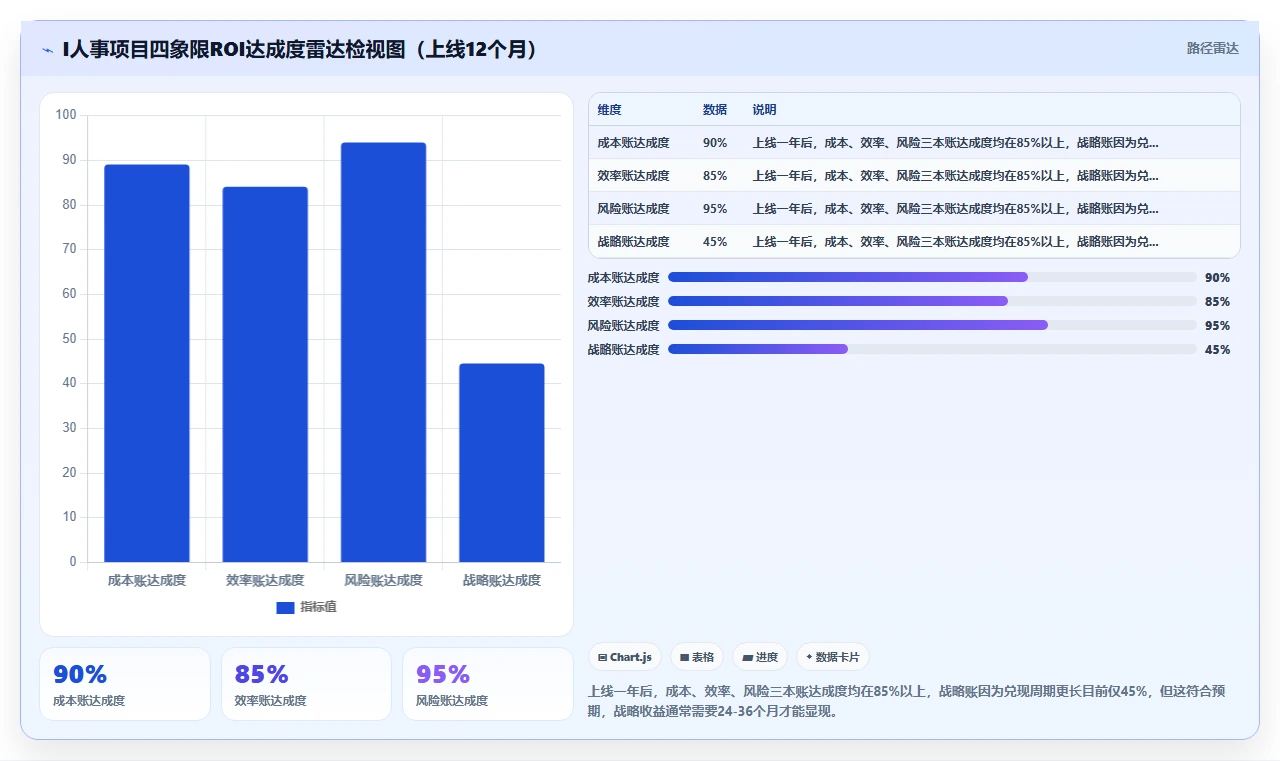The image size is (1280, 761).
Task: Click the 效率账达成度 85% progress bar
Action: click(932, 301)
